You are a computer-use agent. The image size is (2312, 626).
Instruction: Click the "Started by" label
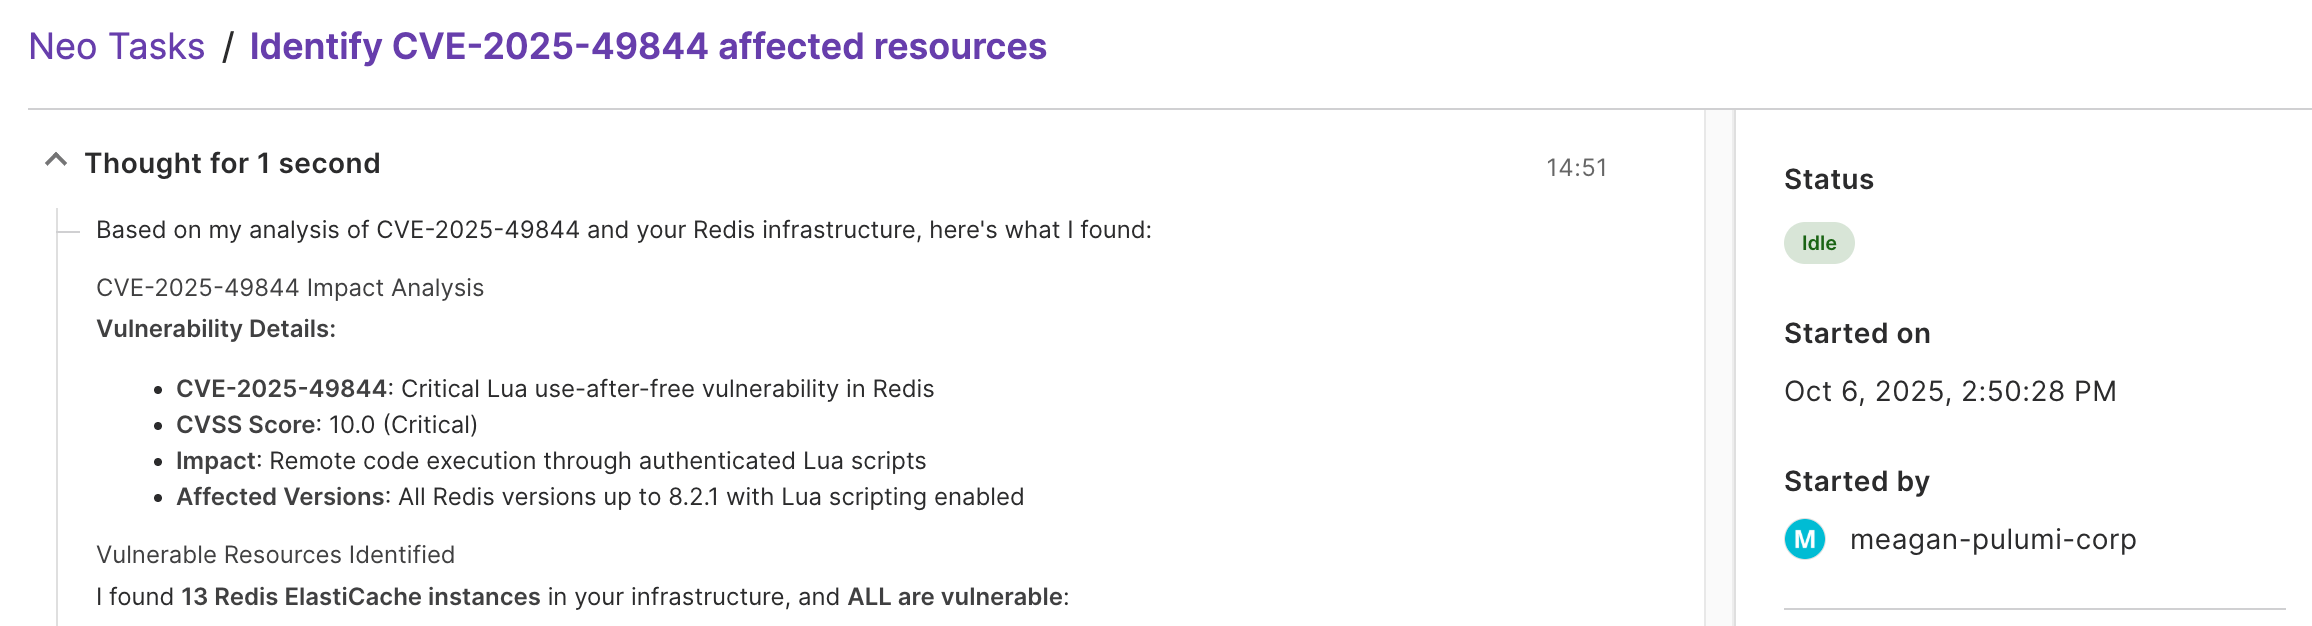(x=1856, y=482)
